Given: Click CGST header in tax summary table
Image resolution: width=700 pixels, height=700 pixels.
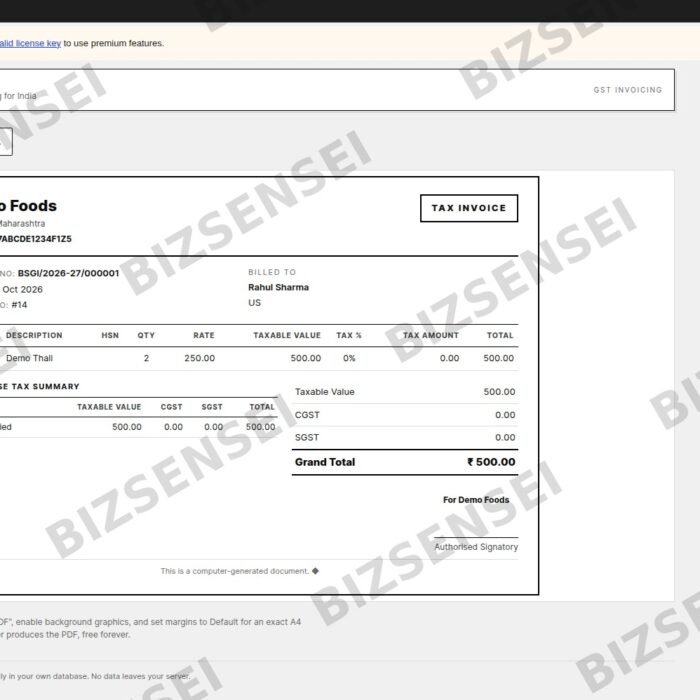Looking at the screenshot, I should click(171, 407).
